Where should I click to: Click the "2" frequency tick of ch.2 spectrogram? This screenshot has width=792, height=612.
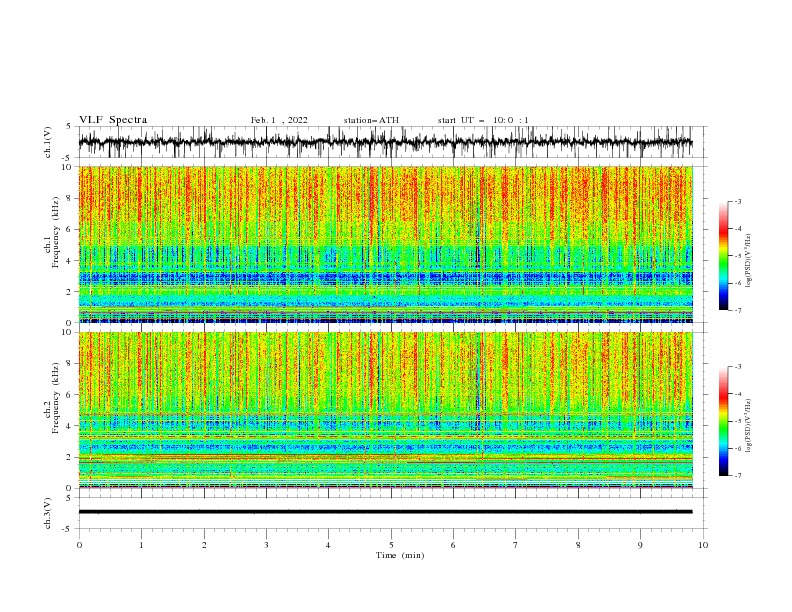coord(70,457)
